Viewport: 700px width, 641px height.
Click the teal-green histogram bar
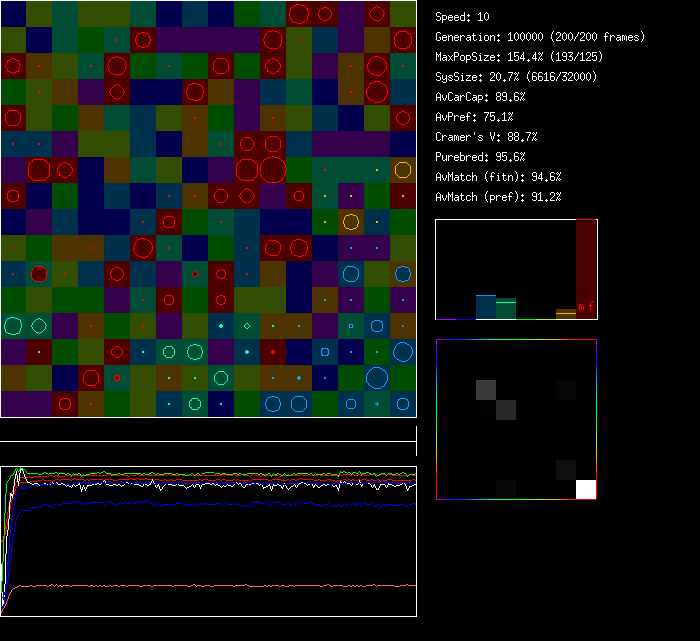pyautogui.click(x=506, y=309)
